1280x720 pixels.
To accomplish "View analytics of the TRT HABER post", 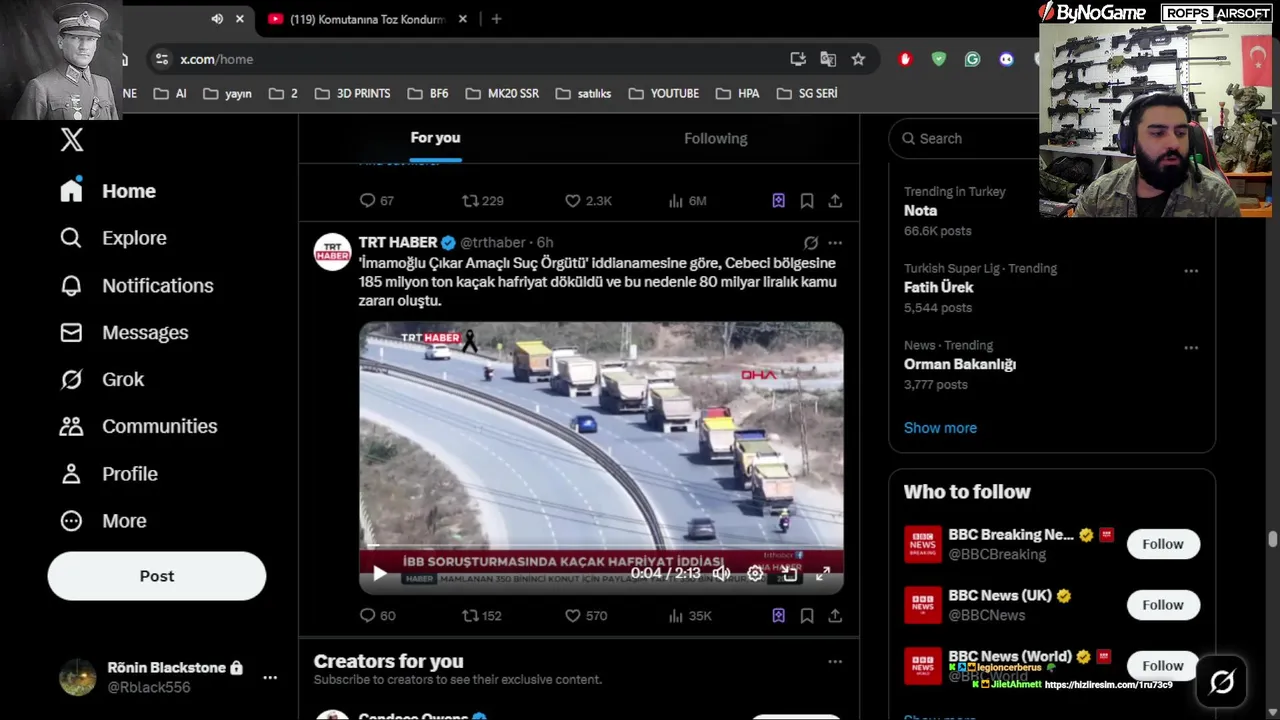I will (x=689, y=616).
